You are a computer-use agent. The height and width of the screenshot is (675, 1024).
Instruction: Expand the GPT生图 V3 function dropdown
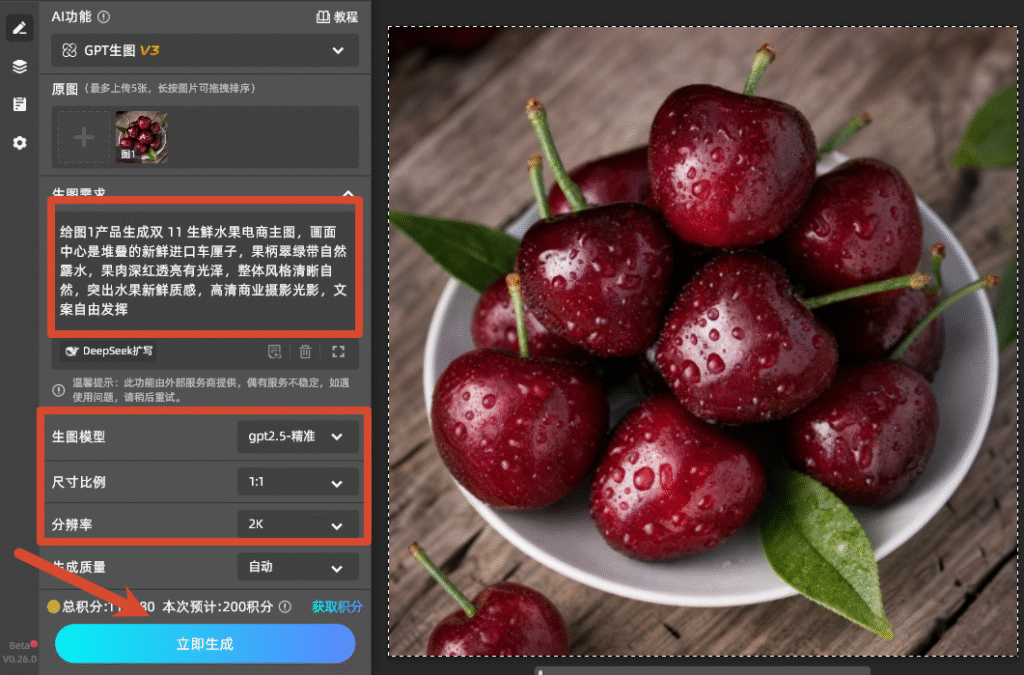[205, 50]
